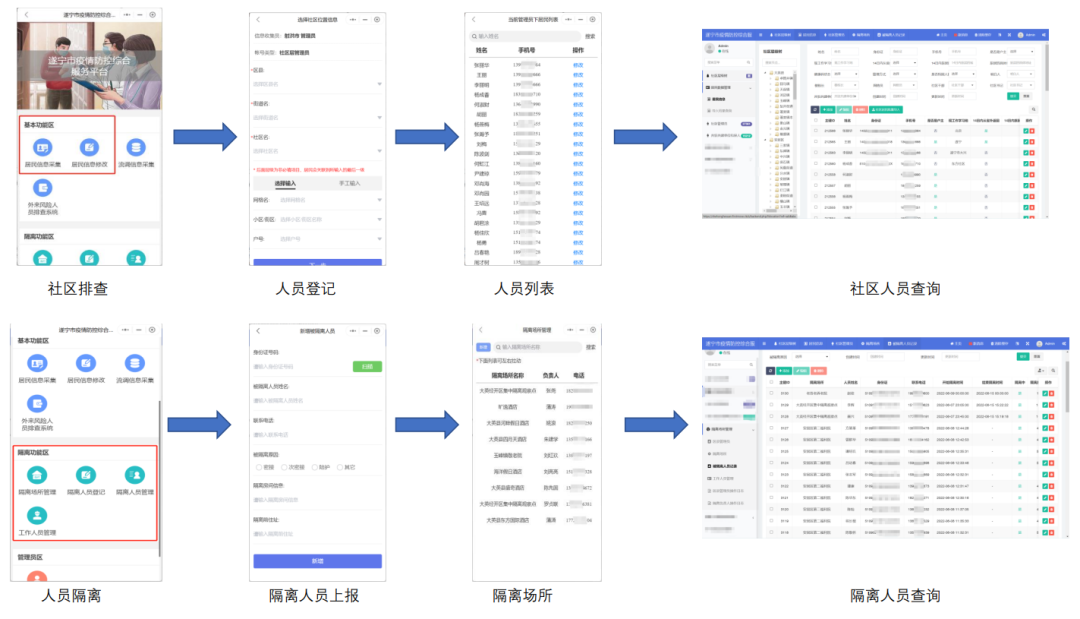The image size is (1080, 619).
Task: Open 隔离人员登记 icon
Action: coord(86,475)
